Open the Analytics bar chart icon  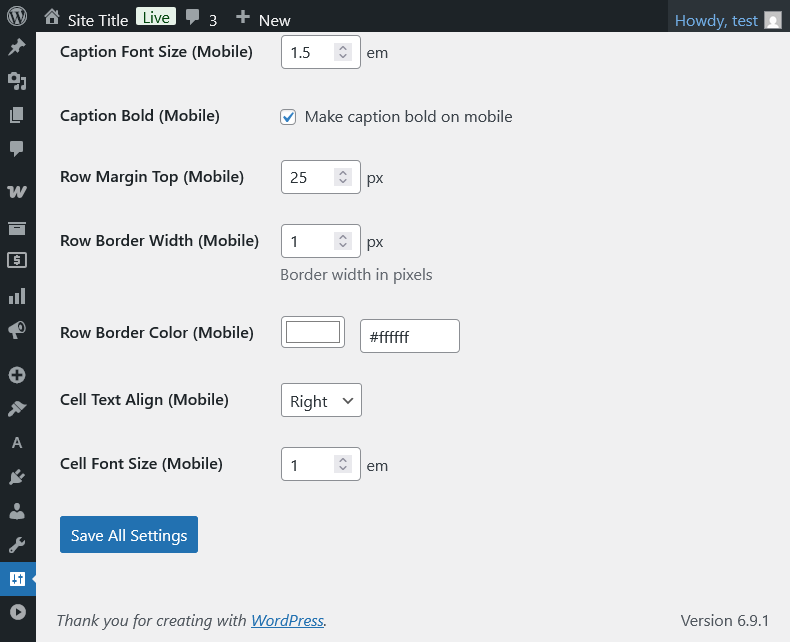[x=17, y=296]
